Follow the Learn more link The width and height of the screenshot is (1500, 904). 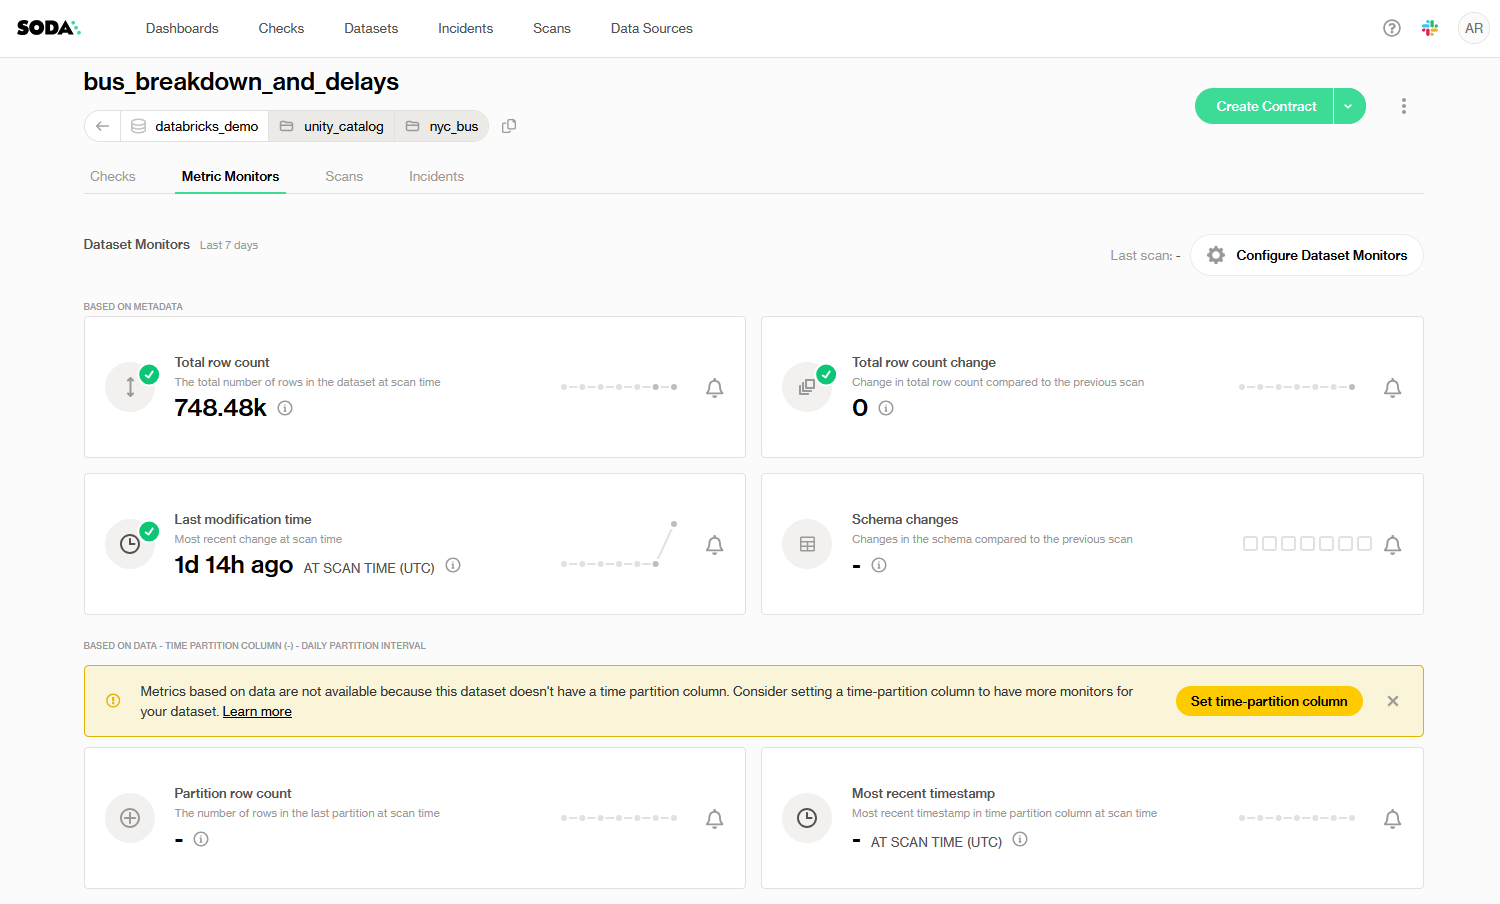[x=257, y=712]
